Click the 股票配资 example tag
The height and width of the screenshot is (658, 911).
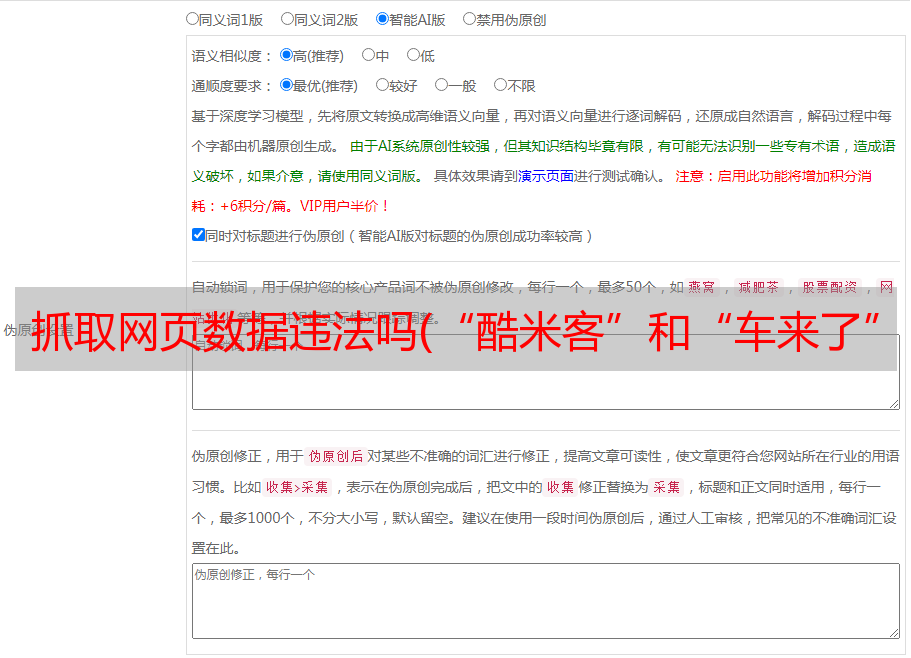click(830, 287)
